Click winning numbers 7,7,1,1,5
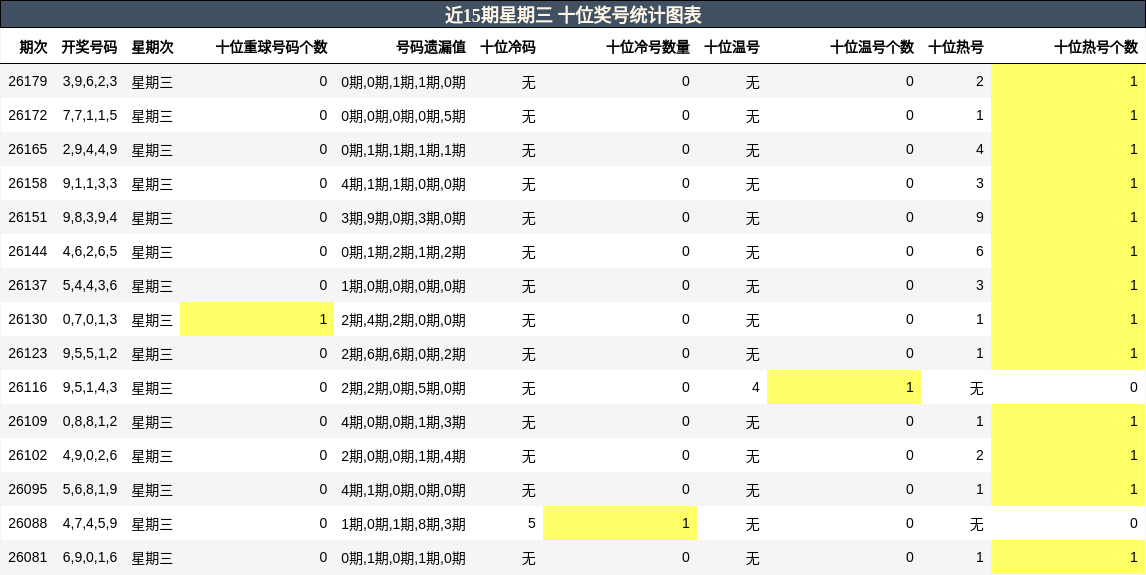 click(90, 115)
